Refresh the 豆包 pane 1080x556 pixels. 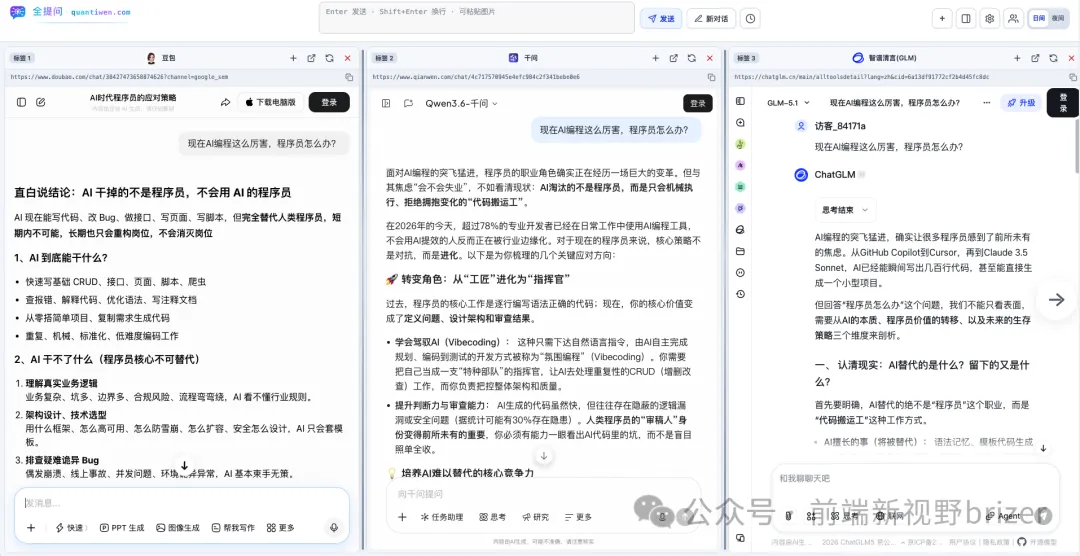(x=329, y=59)
